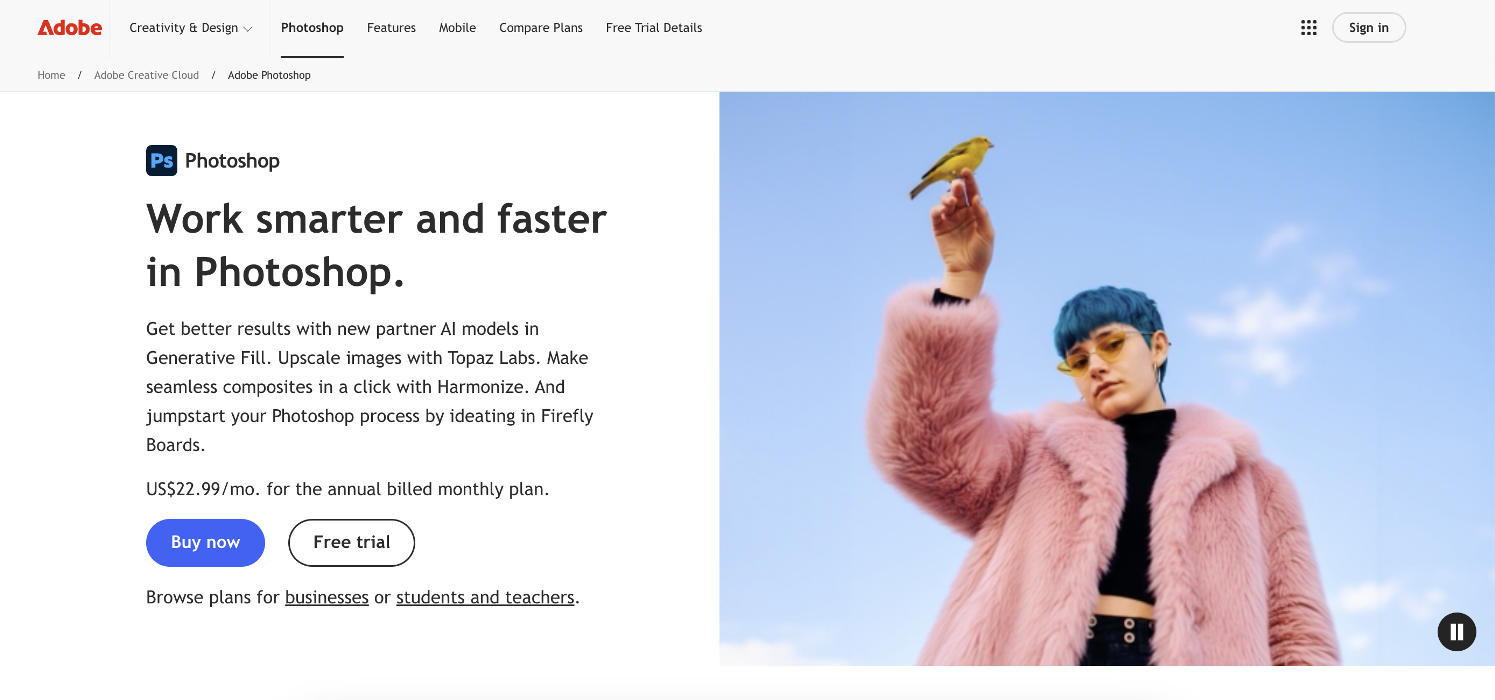Select the Photoshop tab
1495x700 pixels.
coord(312,28)
